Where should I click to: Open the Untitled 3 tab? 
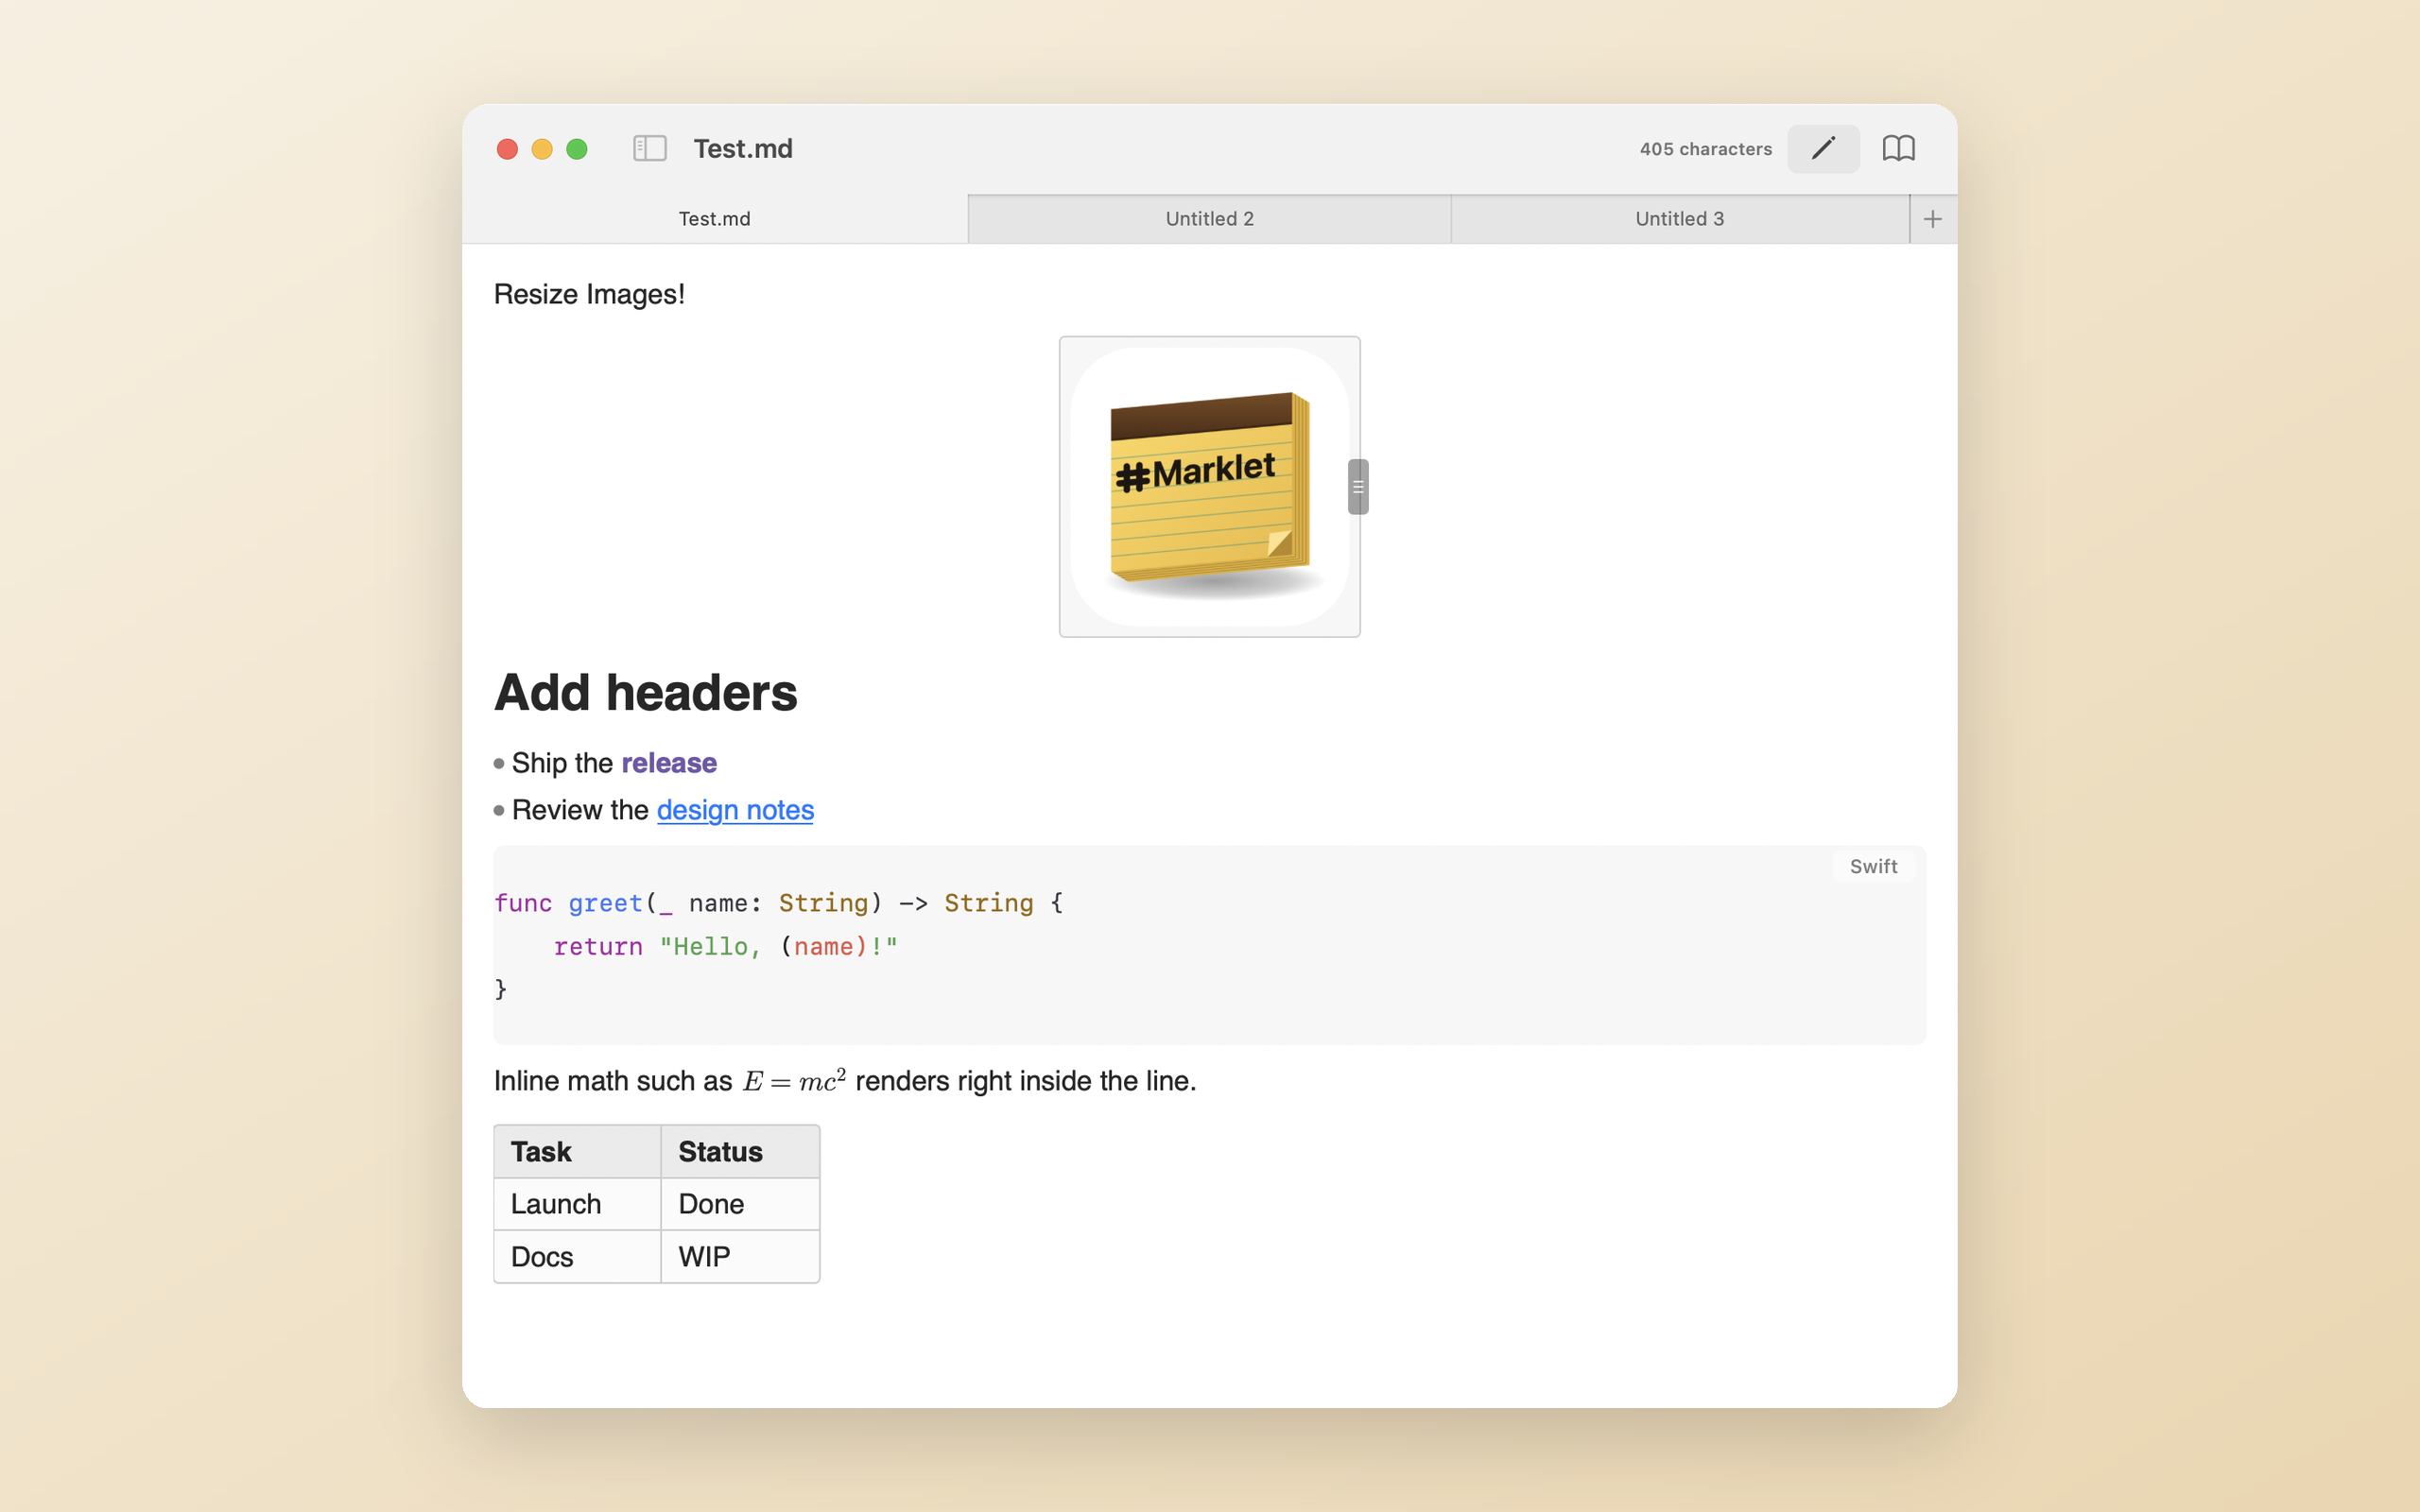[1679, 219]
